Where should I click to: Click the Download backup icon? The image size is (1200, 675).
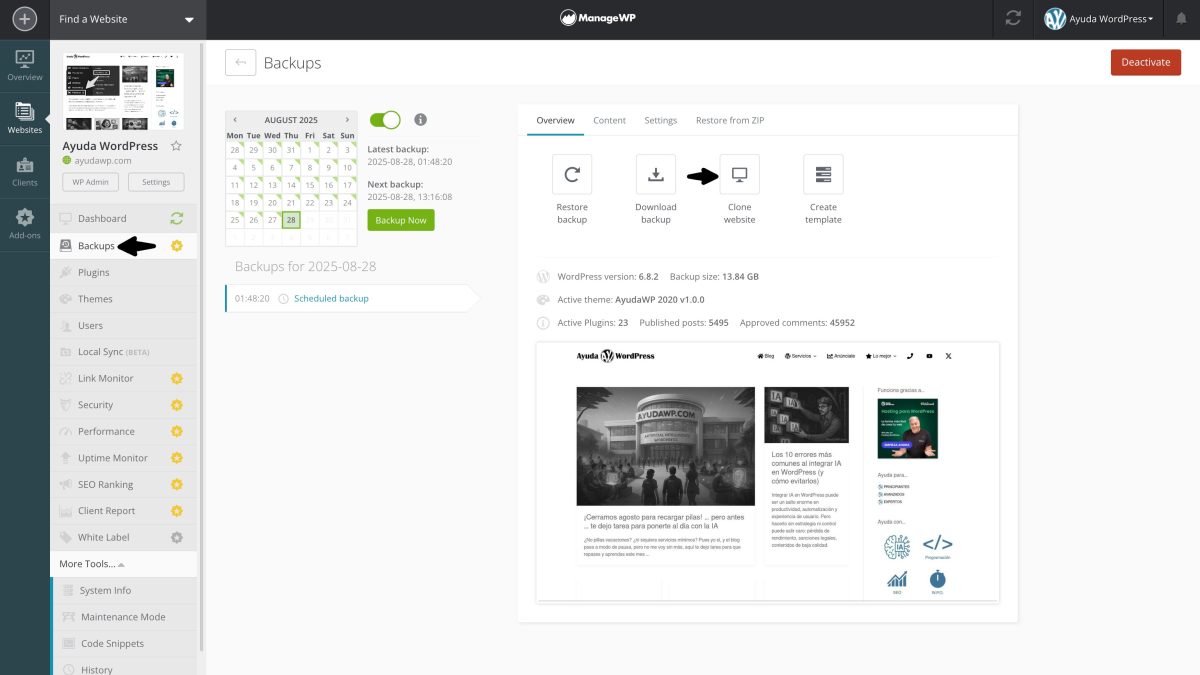(x=655, y=174)
